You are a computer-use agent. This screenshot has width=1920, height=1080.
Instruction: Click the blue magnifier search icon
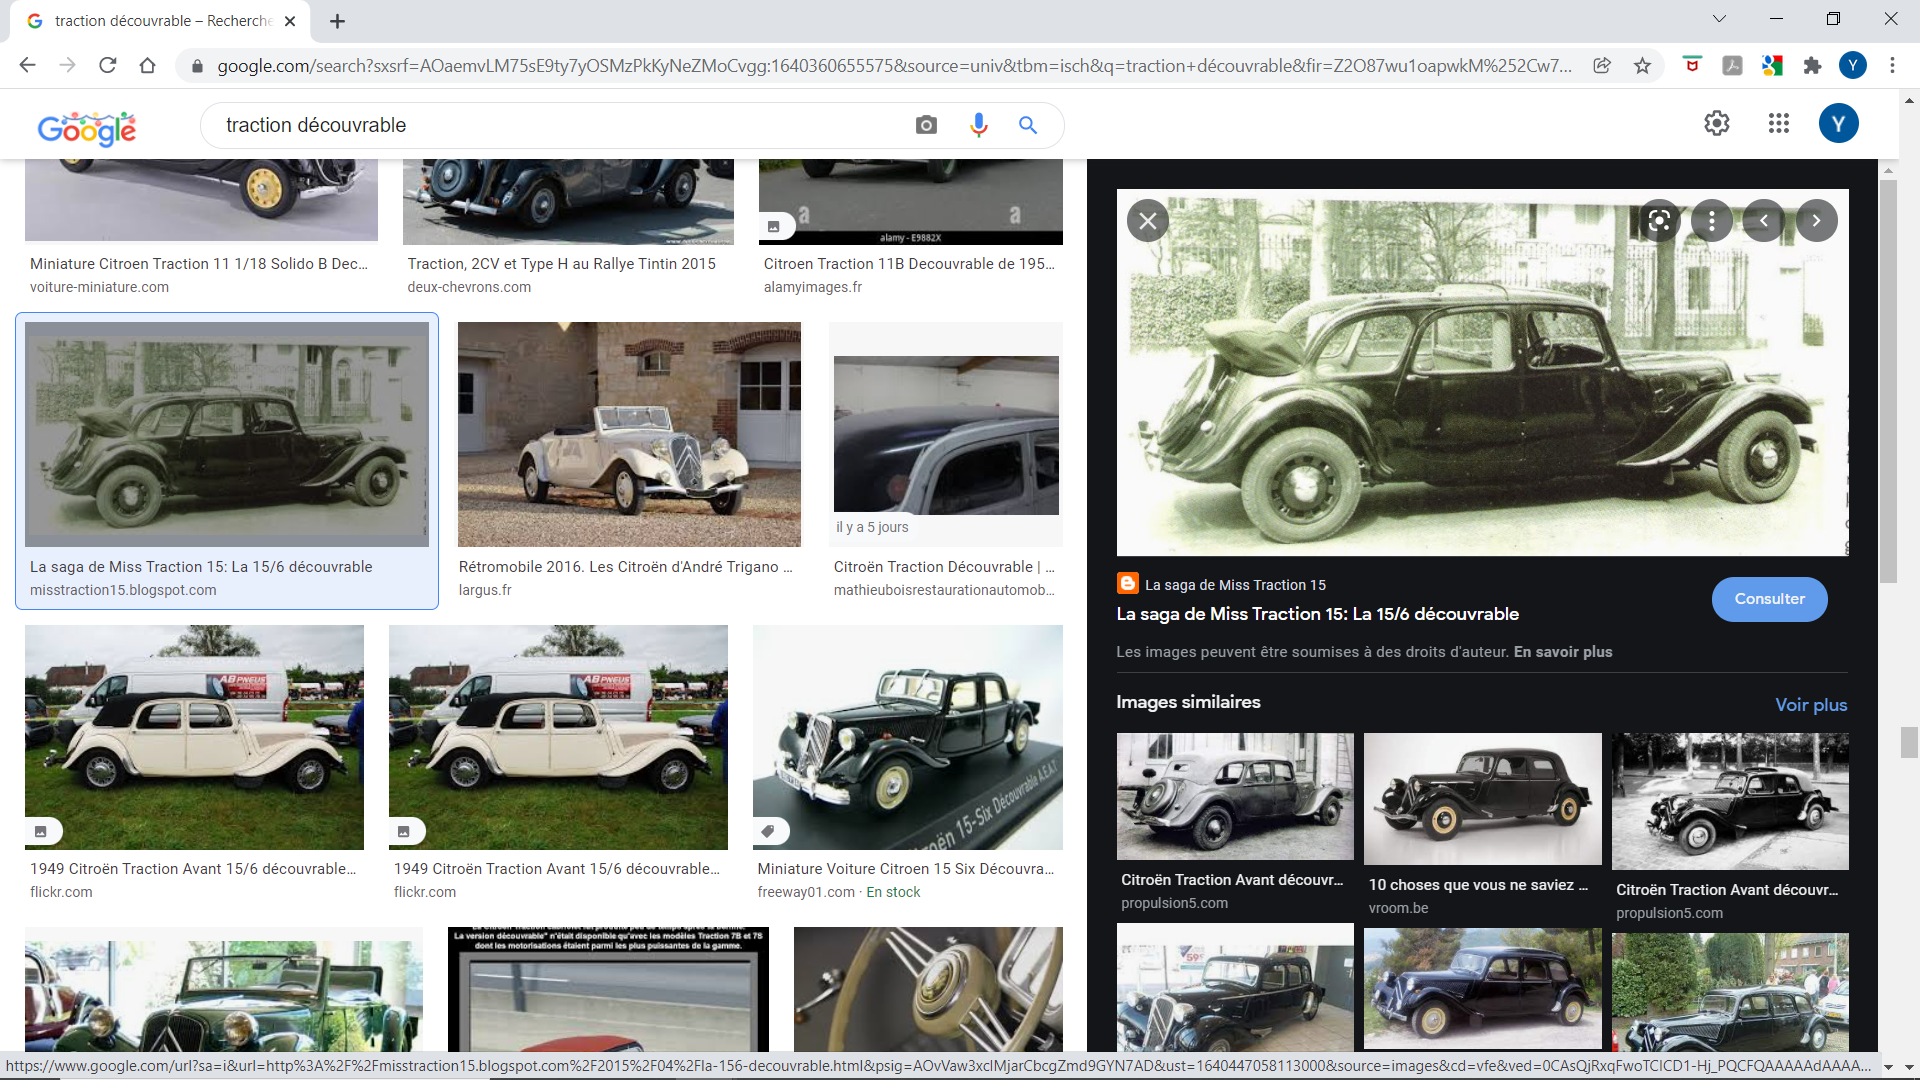click(1028, 125)
